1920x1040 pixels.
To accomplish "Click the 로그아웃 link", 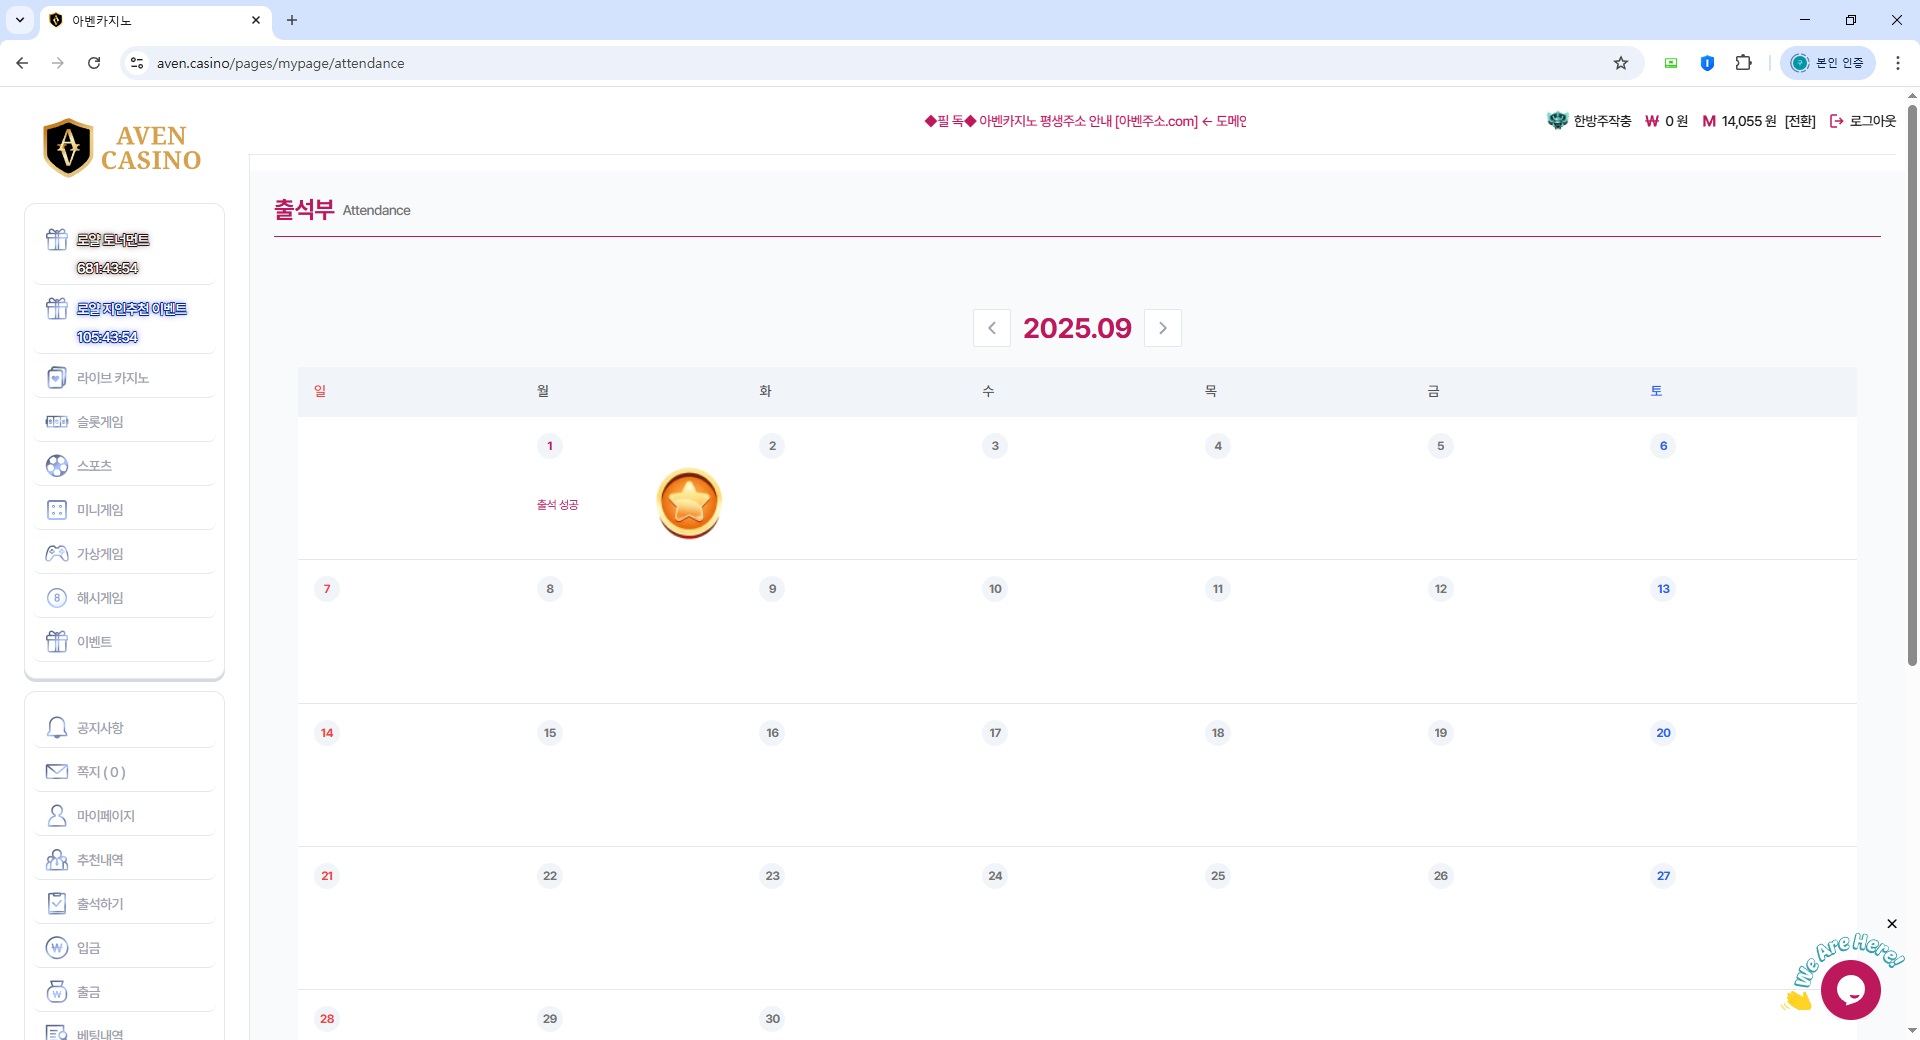I will [x=1864, y=121].
